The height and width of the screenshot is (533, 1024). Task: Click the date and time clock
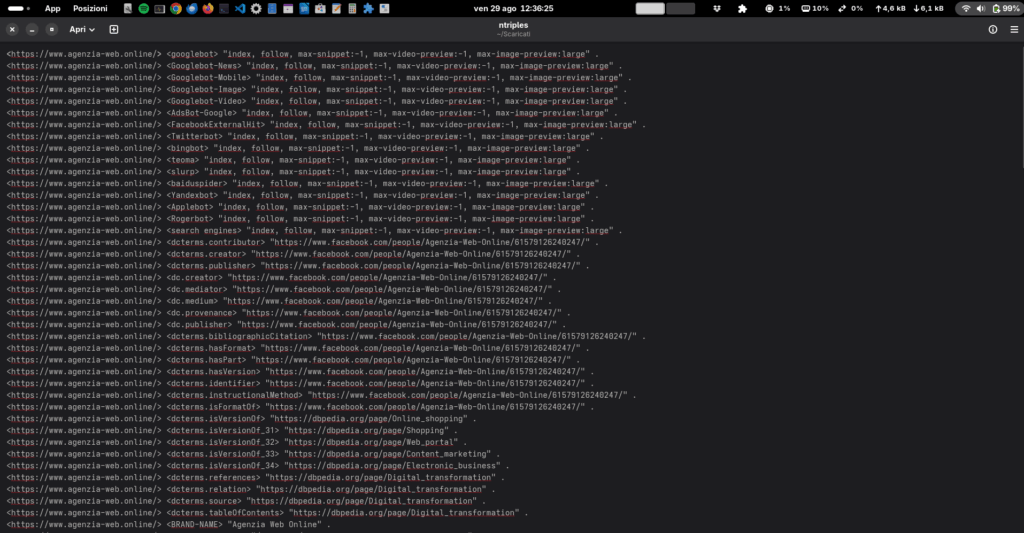coord(513,8)
